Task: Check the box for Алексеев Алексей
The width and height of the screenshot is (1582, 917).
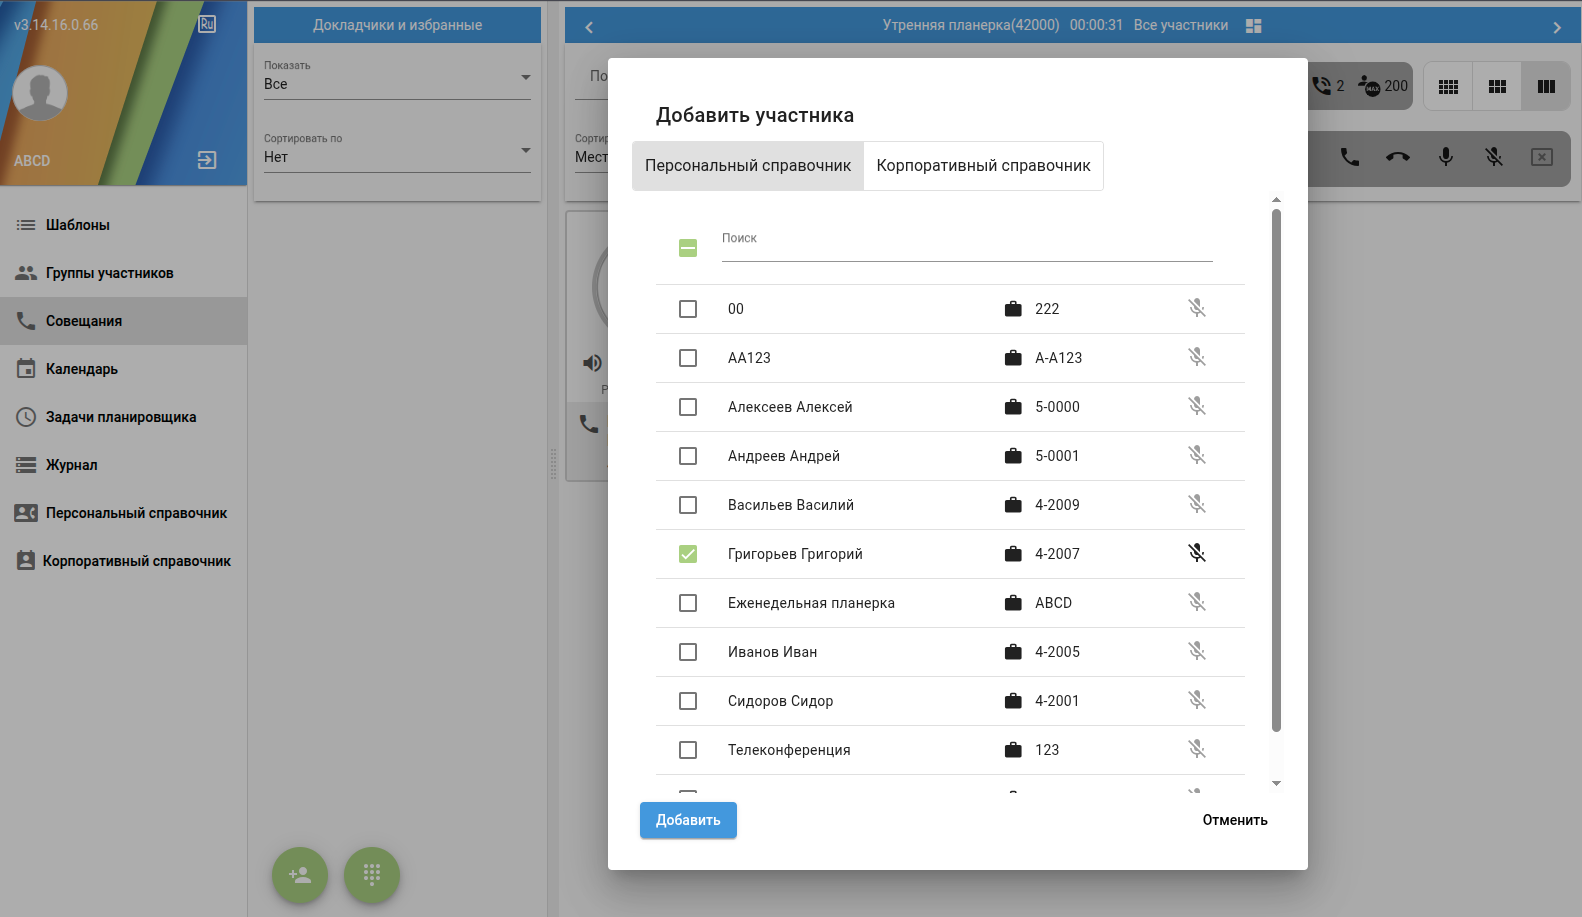Action: click(688, 407)
